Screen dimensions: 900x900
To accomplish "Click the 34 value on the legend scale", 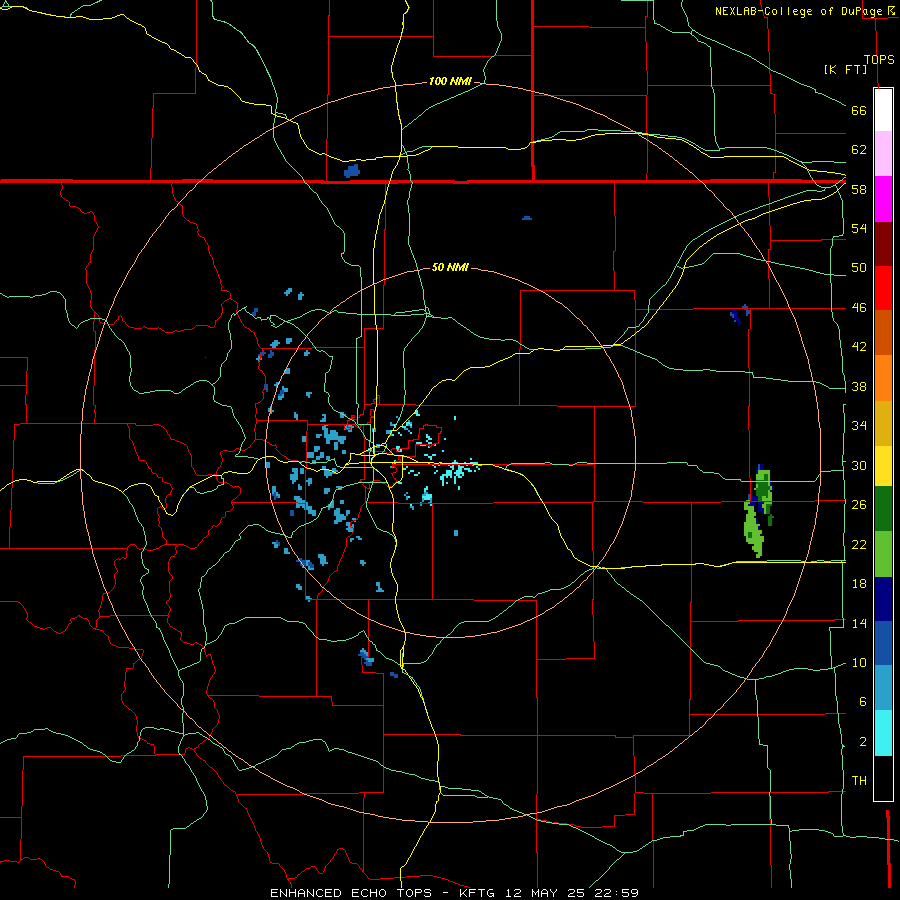I will [x=859, y=426].
